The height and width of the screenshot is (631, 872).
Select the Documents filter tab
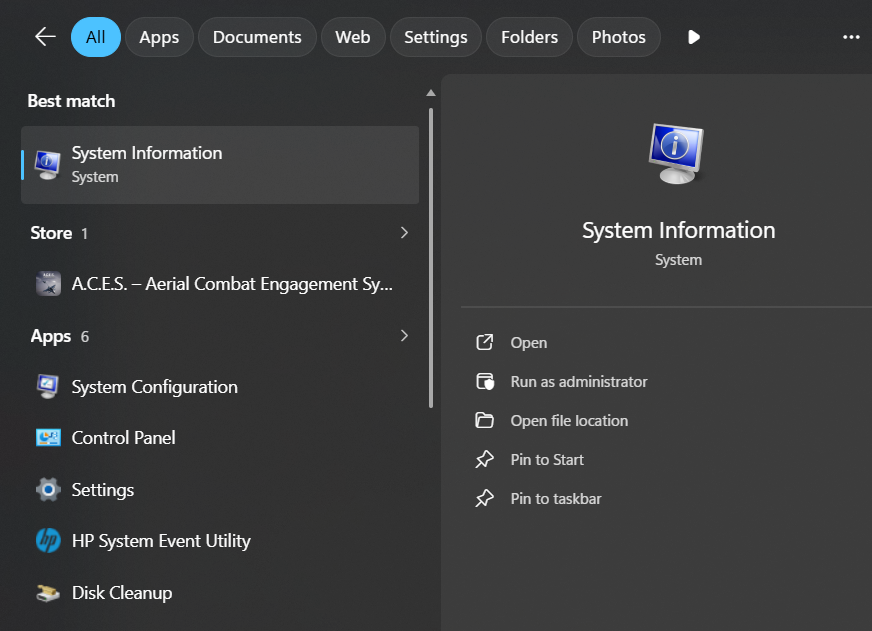pyautogui.click(x=257, y=37)
